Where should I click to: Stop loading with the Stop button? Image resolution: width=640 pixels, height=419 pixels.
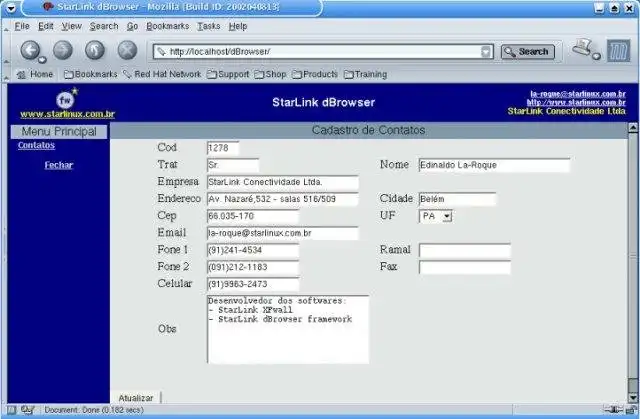pos(127,51)
